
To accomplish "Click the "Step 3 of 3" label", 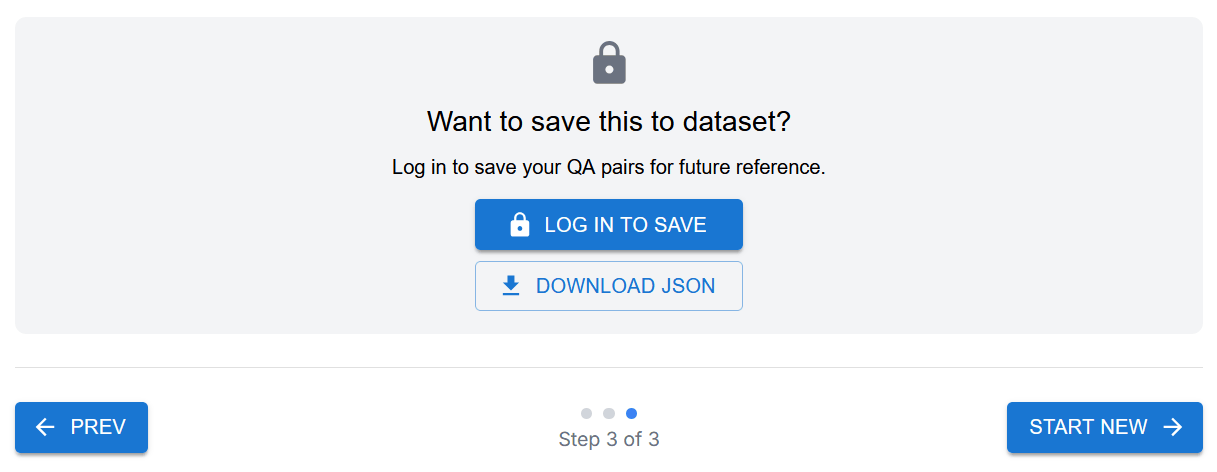I will [x=609, y=440].
